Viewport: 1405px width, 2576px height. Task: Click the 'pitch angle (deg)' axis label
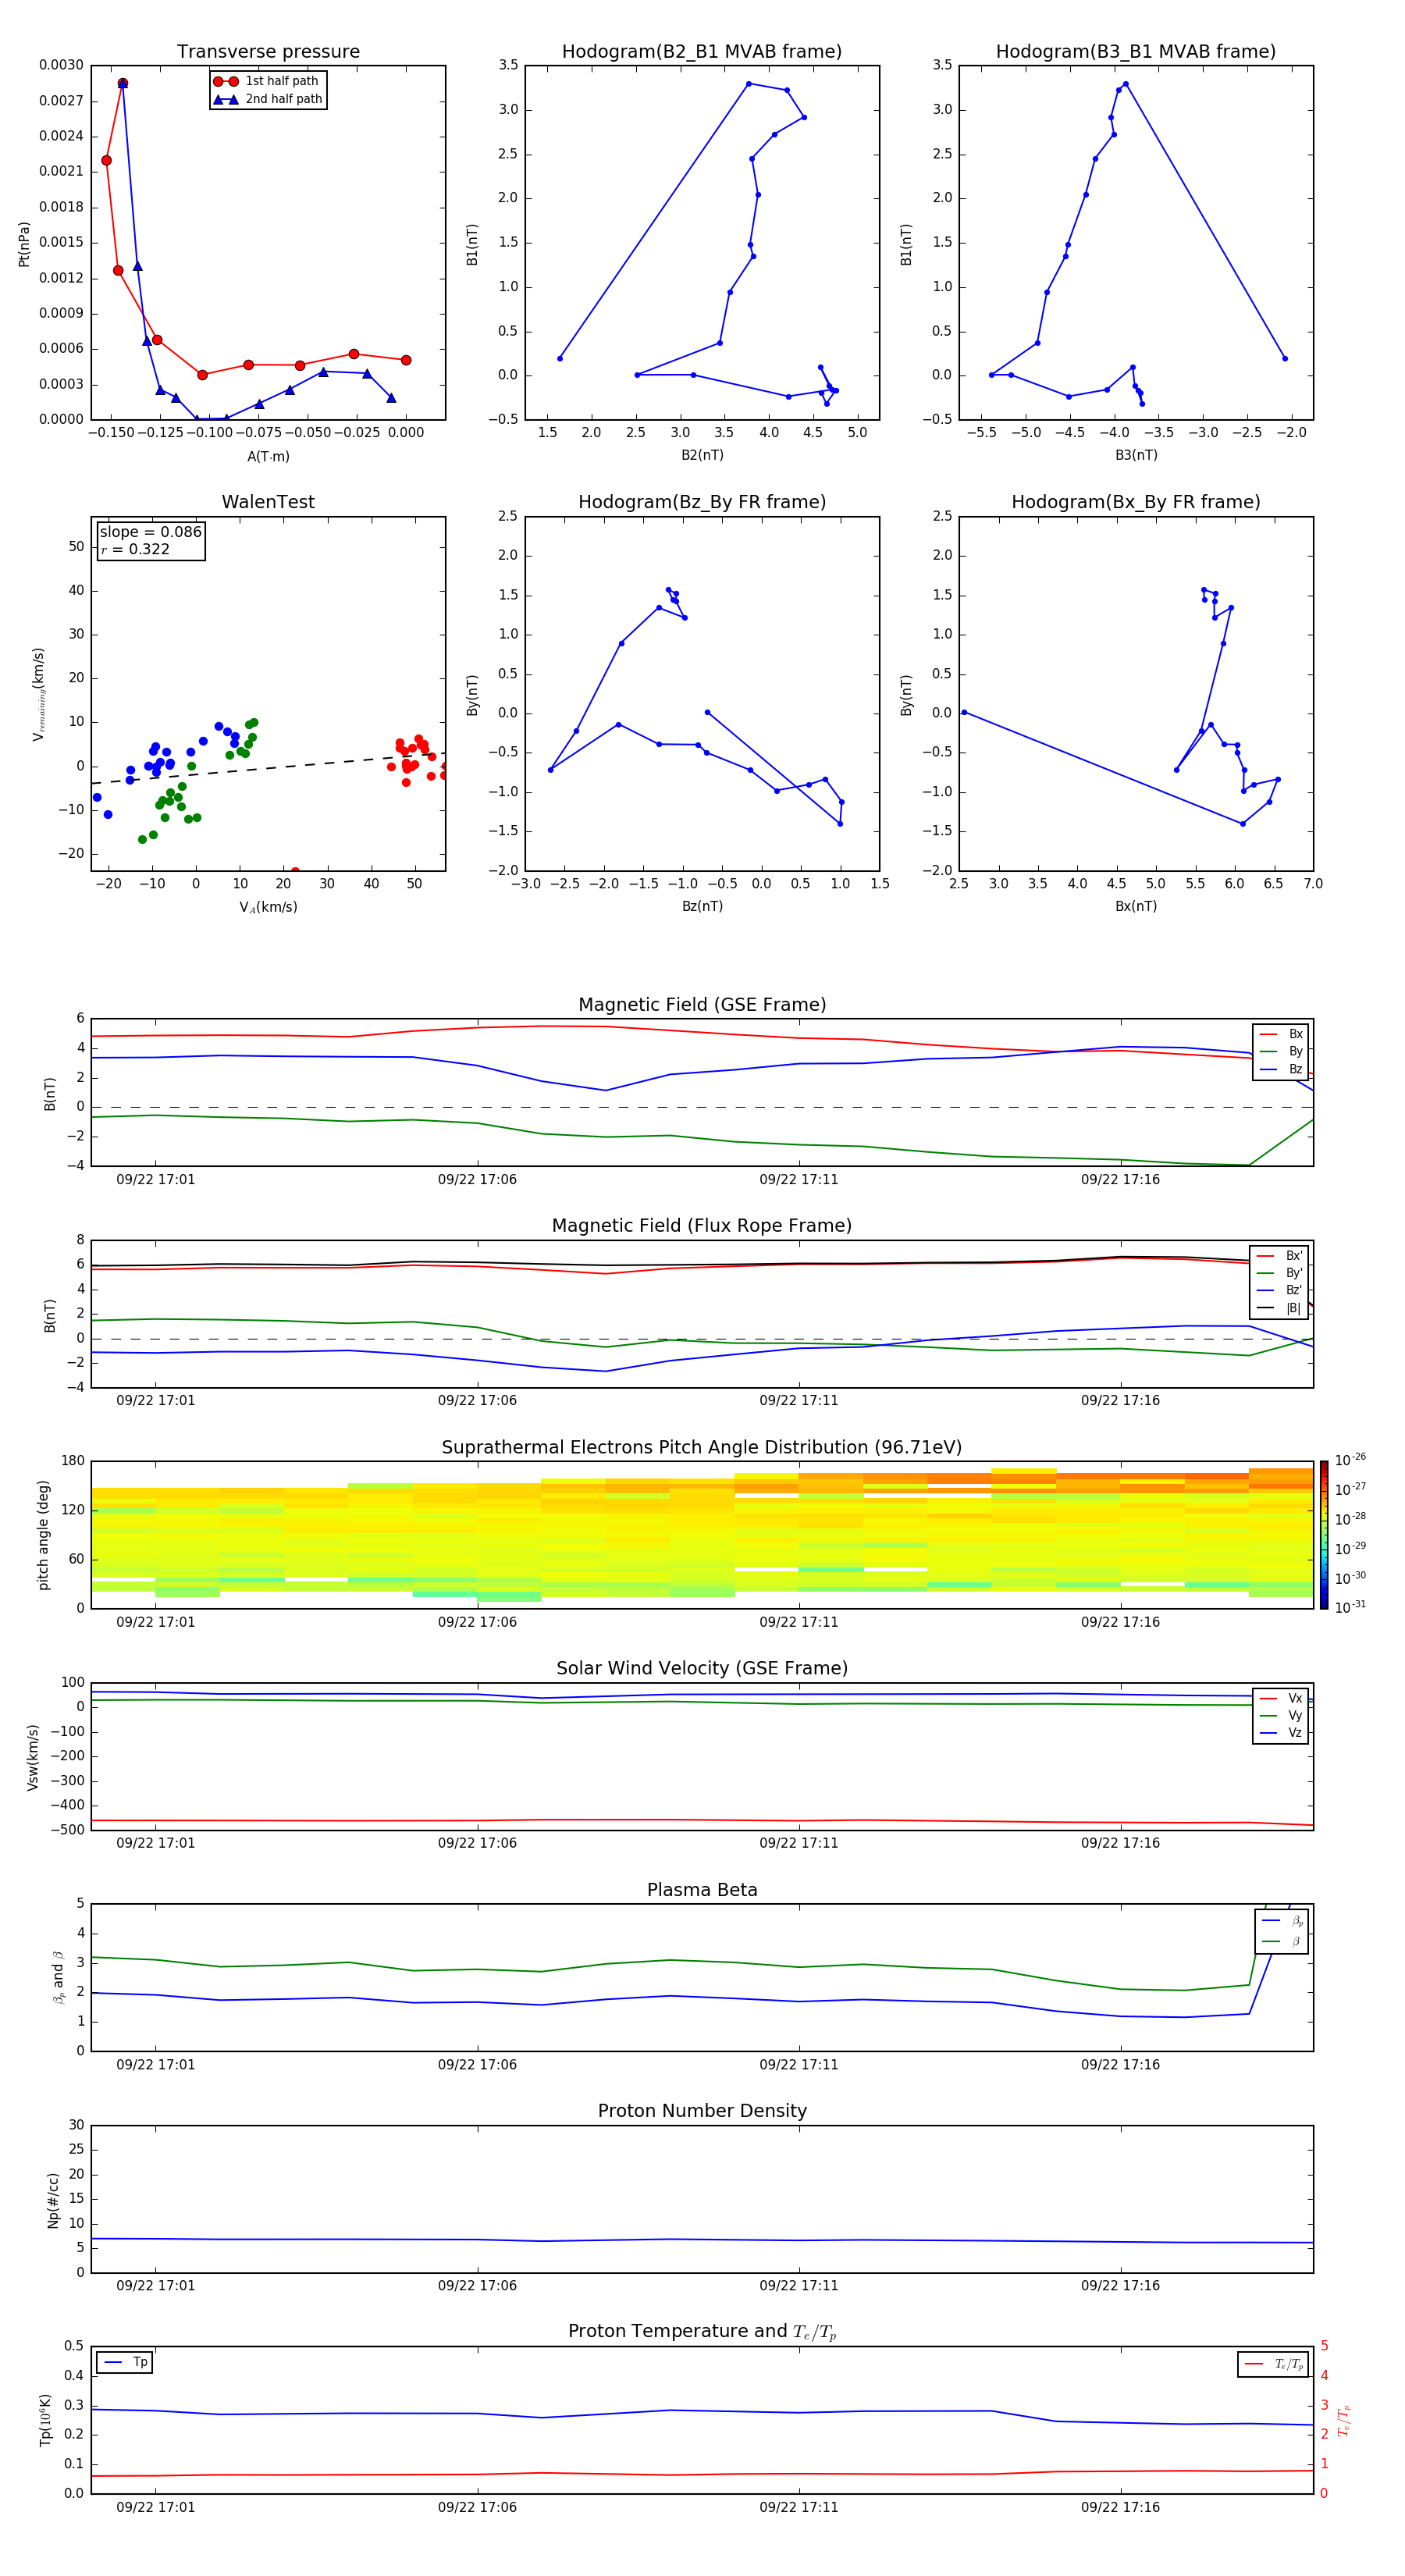pos(43,1535)
